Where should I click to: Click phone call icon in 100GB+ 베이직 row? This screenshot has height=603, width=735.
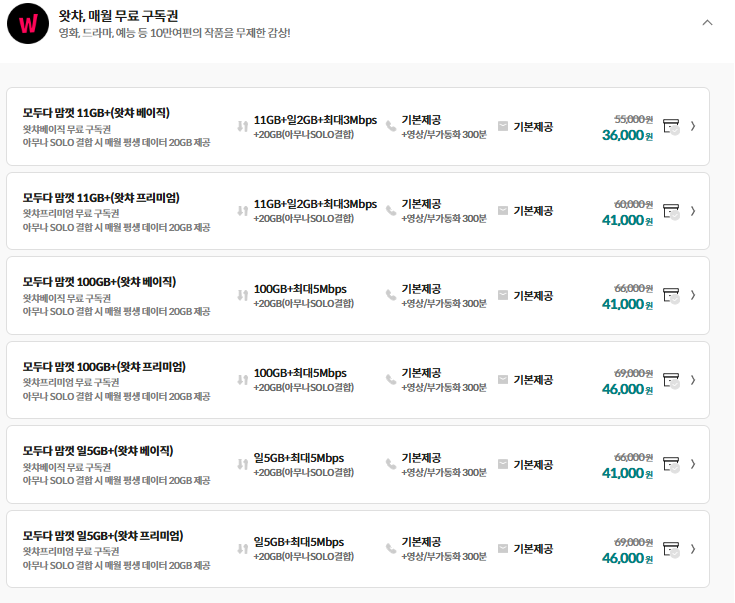coord(390,295)
